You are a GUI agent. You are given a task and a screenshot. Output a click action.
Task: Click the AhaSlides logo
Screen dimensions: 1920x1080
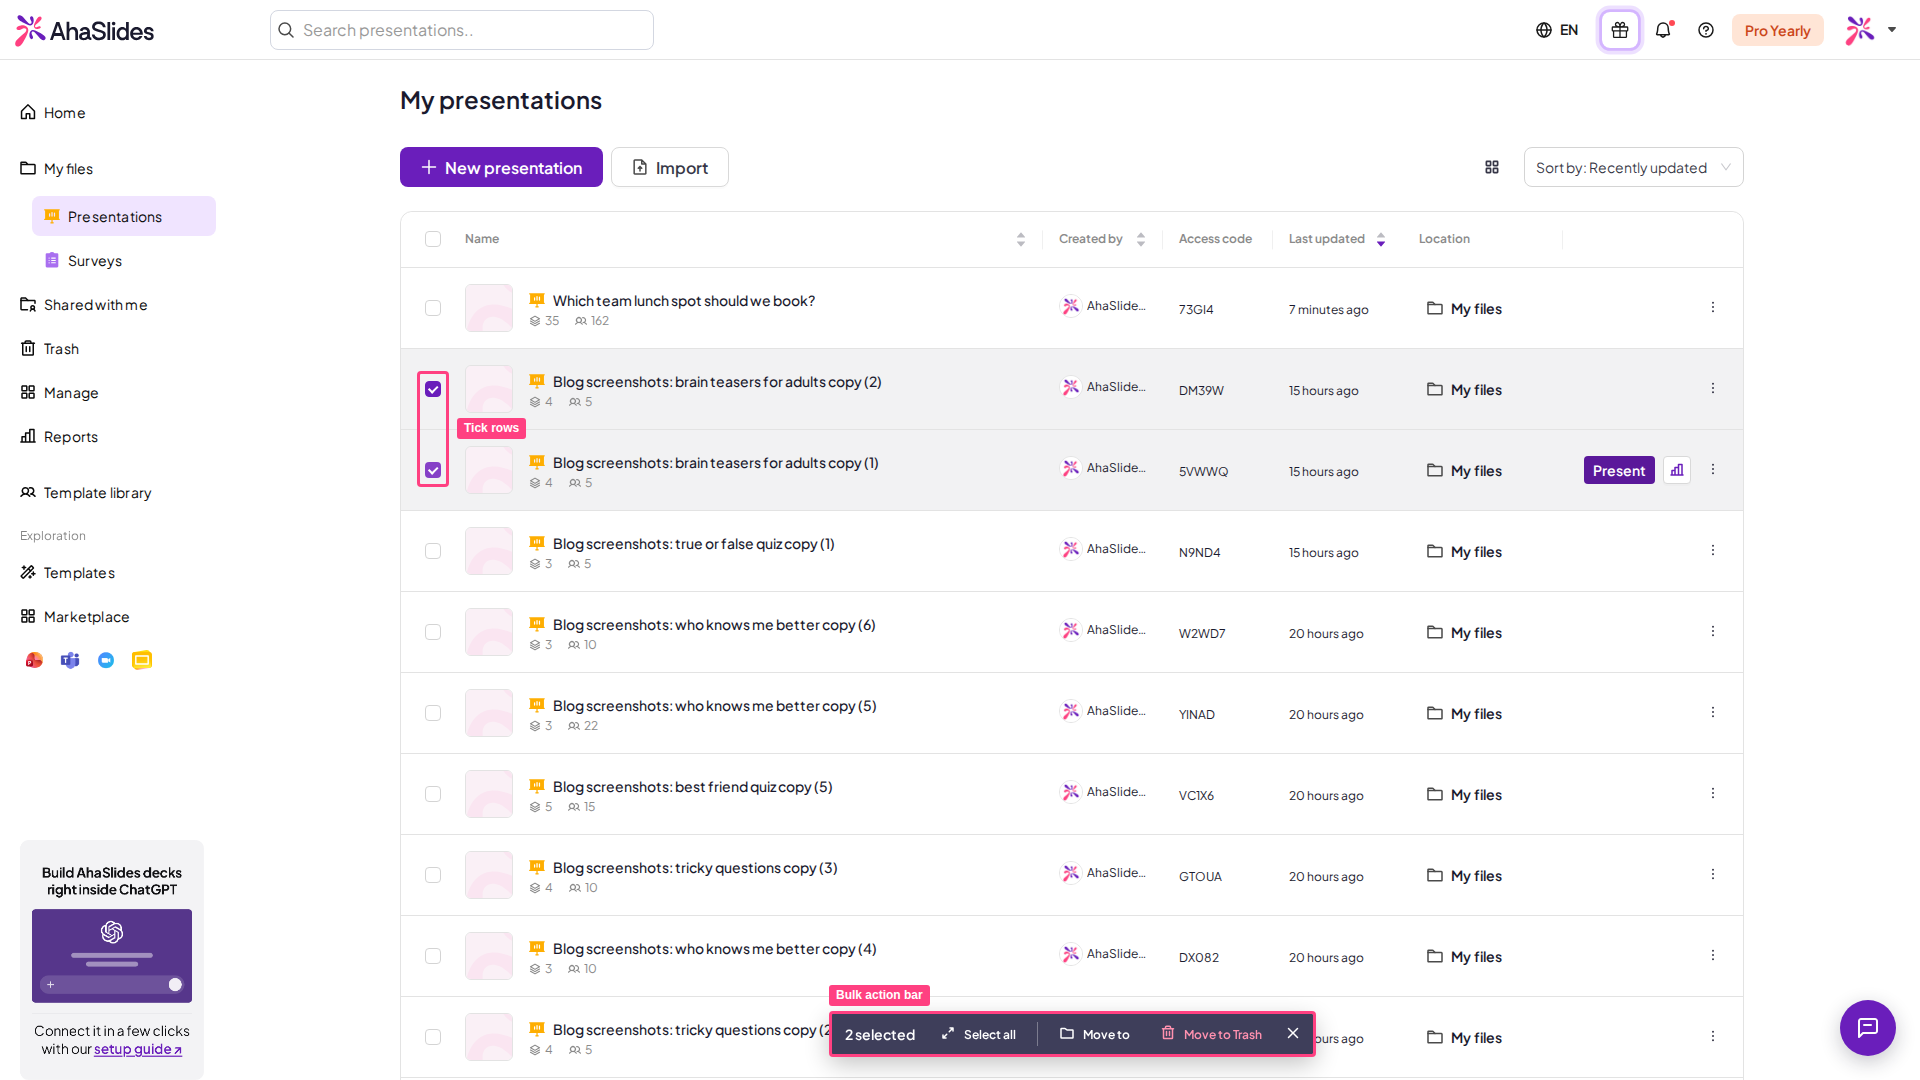point(85,30)
